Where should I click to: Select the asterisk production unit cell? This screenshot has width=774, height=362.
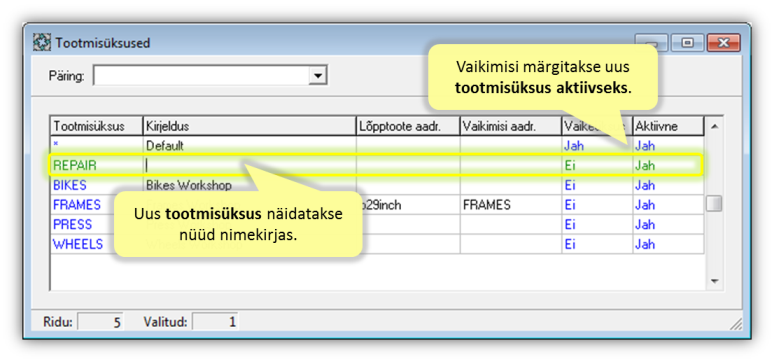pyautogui.click(x=97, y=146)
